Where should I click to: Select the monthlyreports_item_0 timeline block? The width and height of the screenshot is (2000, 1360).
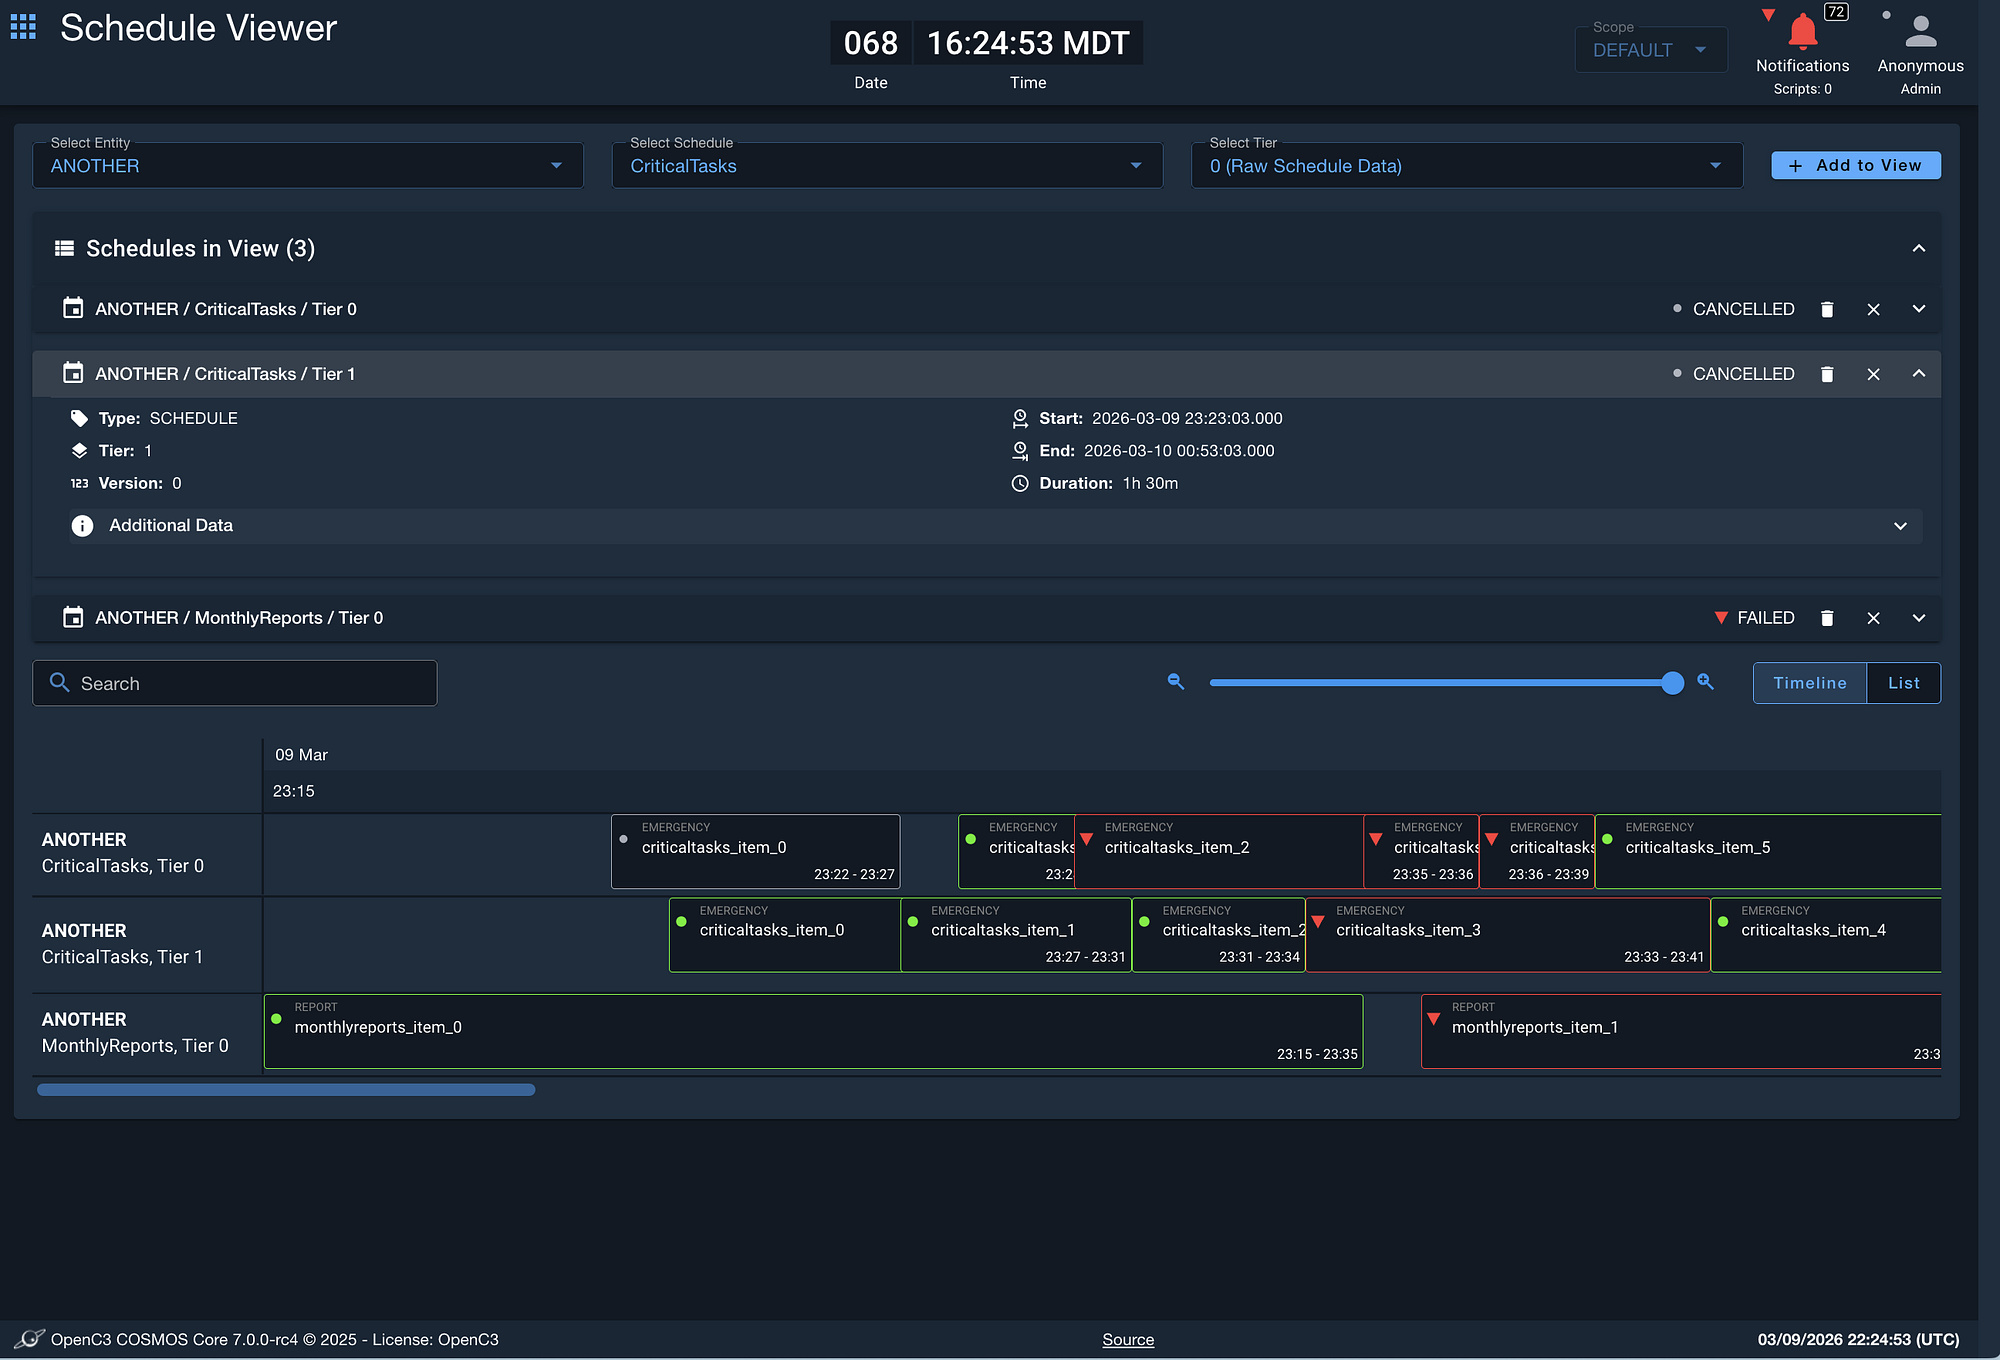tap(814, 1031)
